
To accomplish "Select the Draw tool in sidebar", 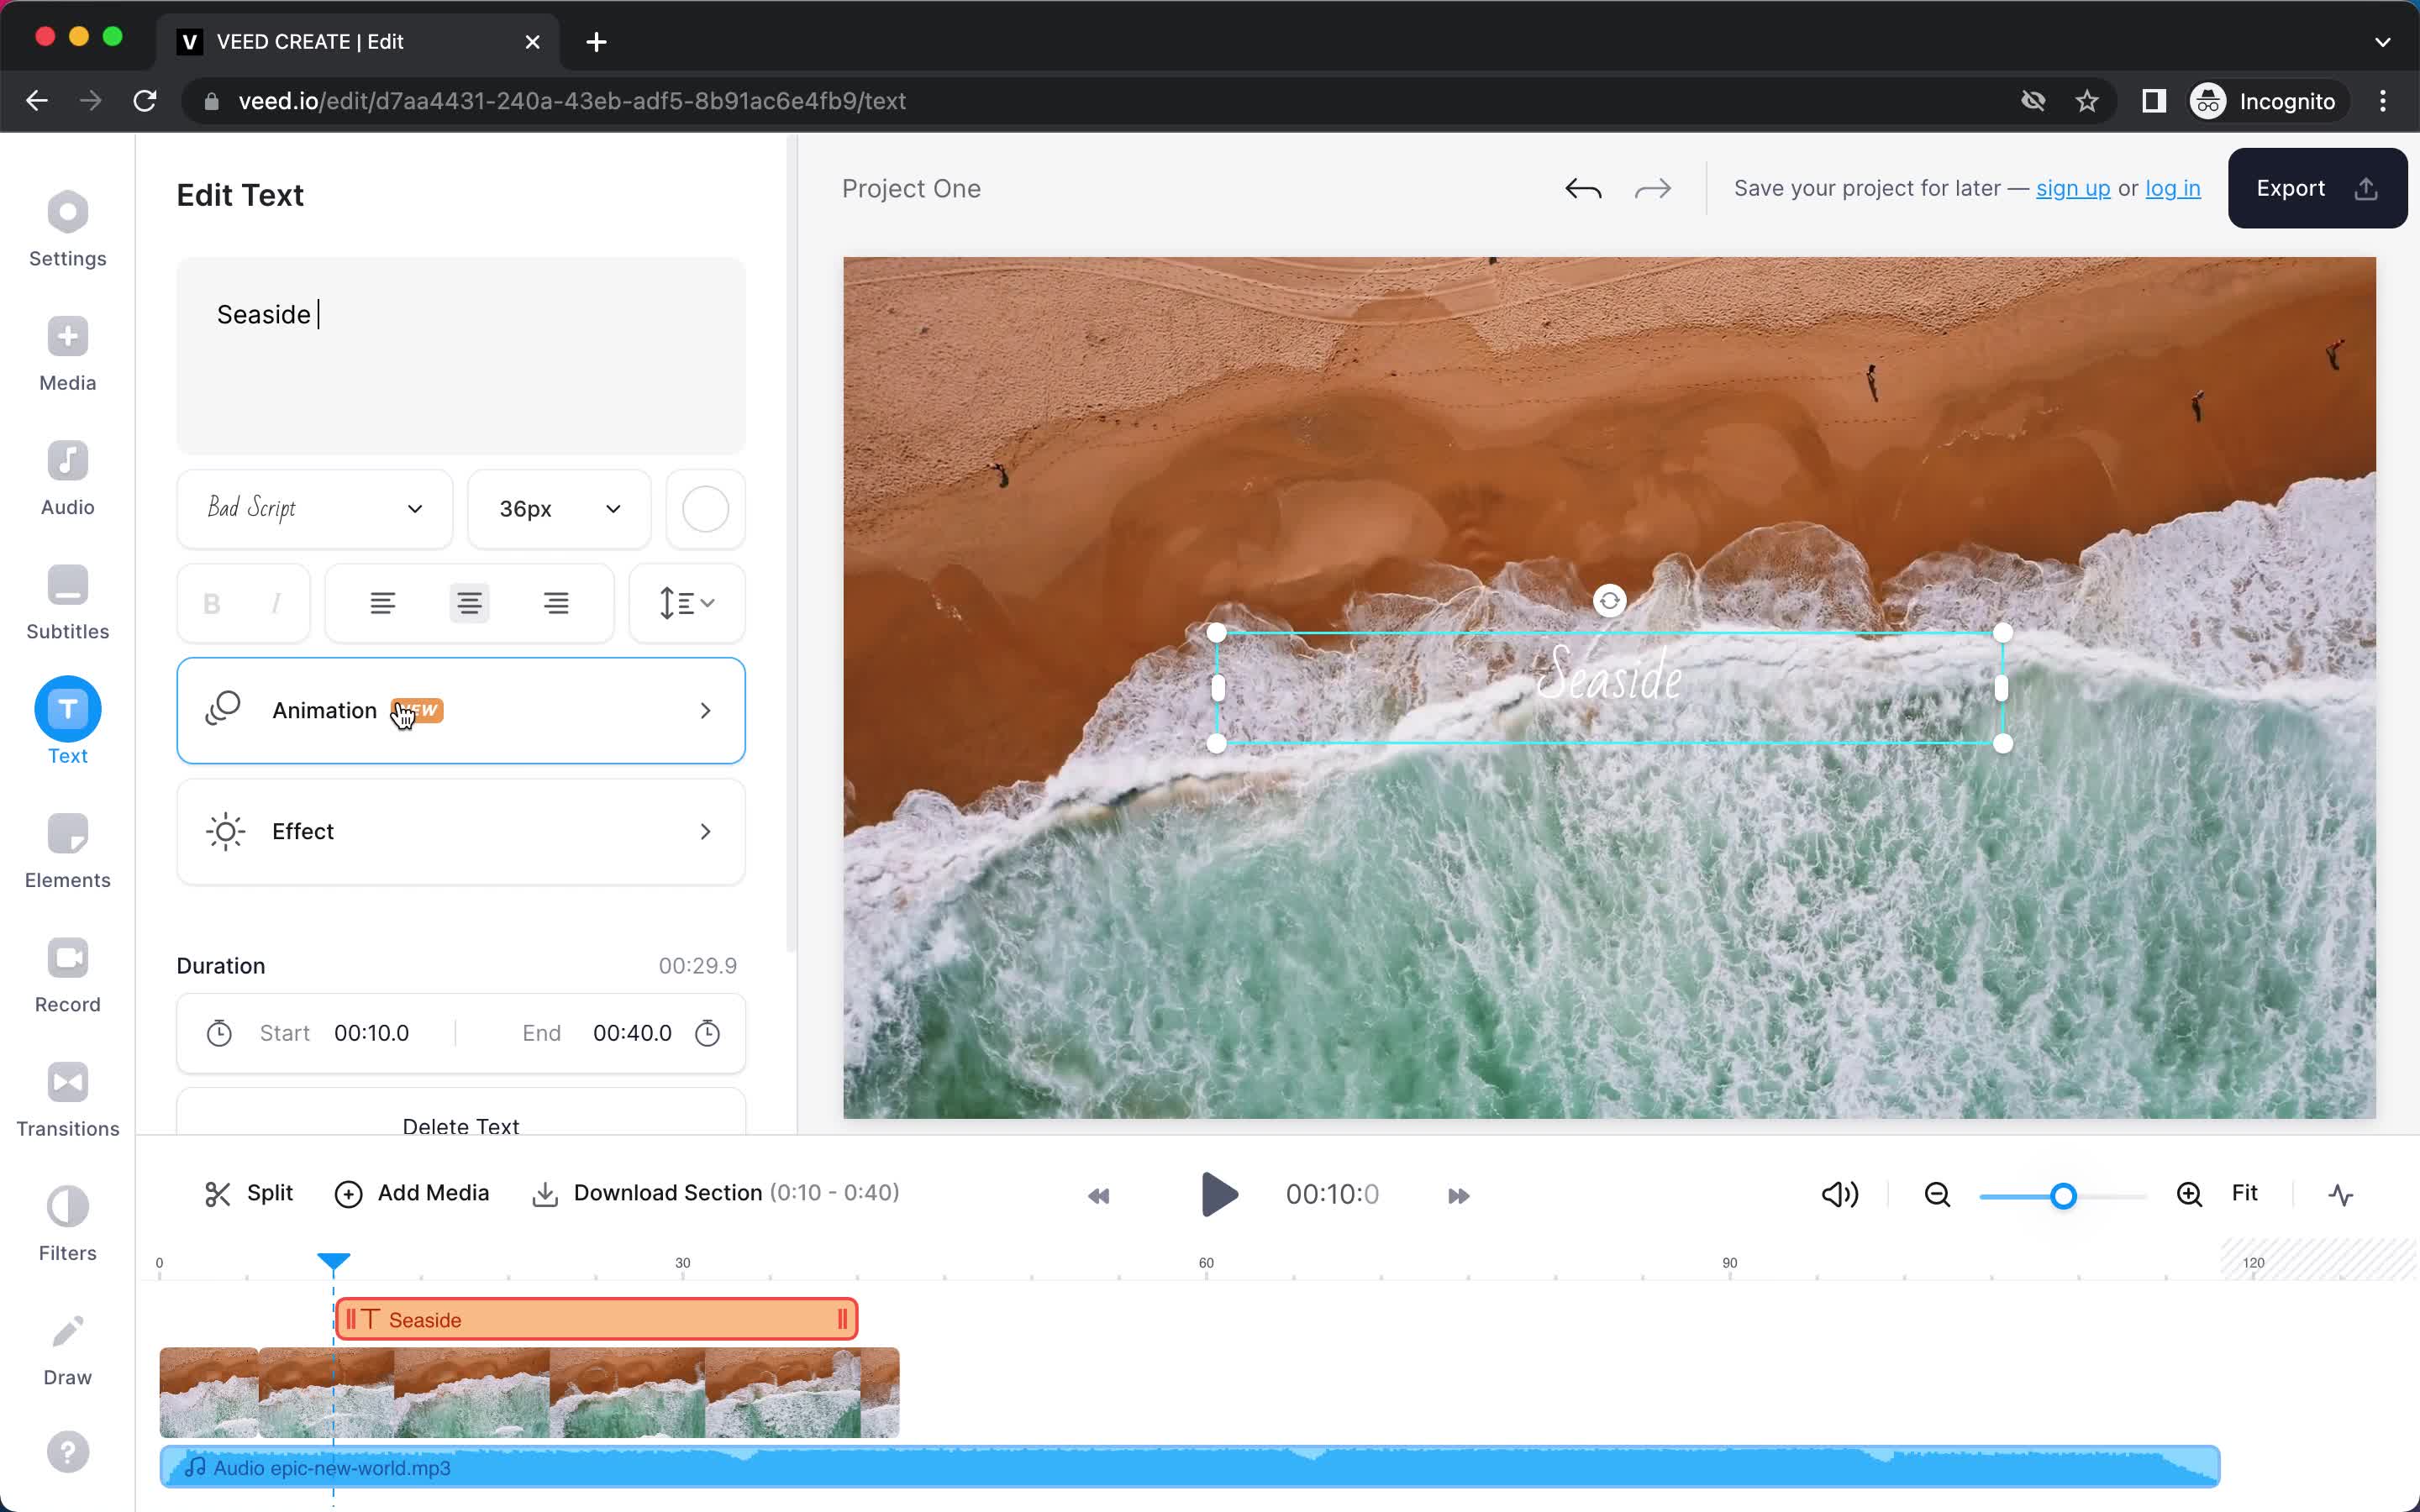I will [67, 1348].
